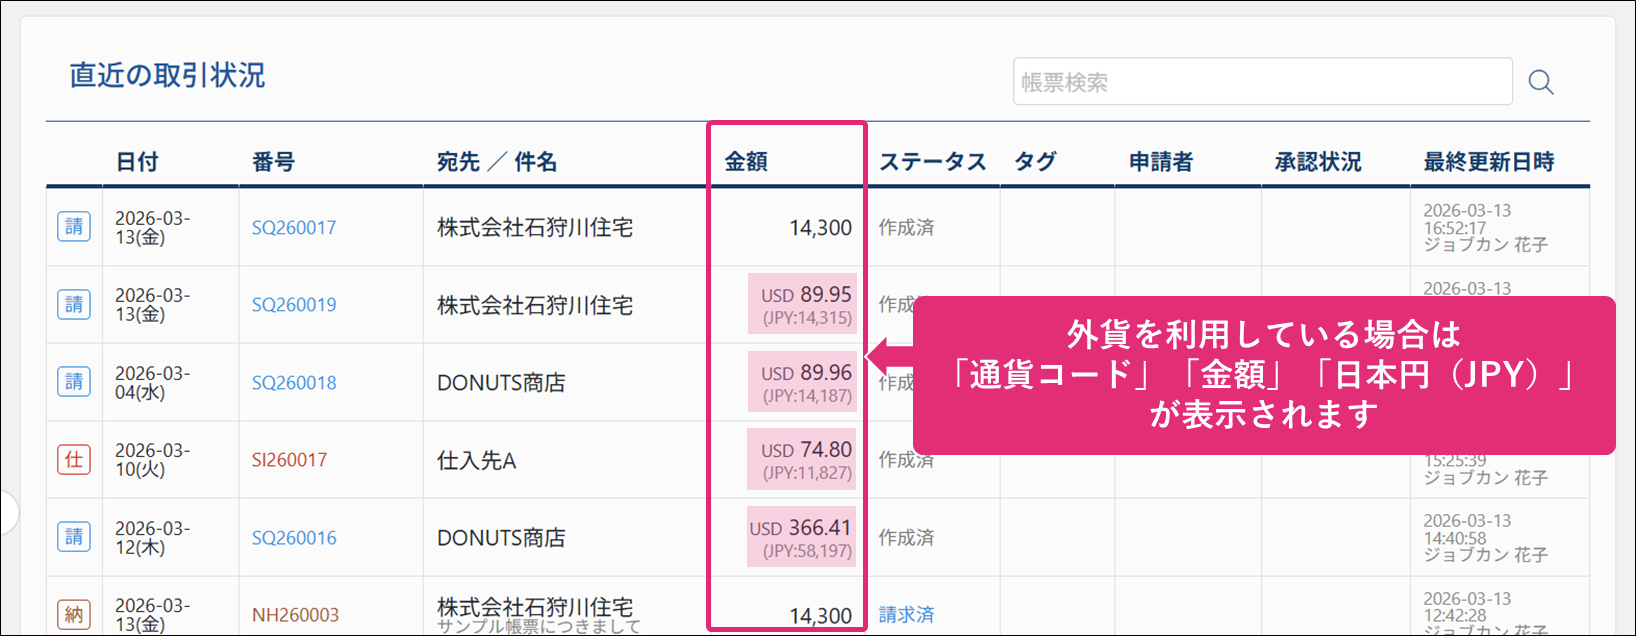Viewport: 1636px width, 636px height.
Task: Open delivery note NH260003
Action: pos(295,615)
